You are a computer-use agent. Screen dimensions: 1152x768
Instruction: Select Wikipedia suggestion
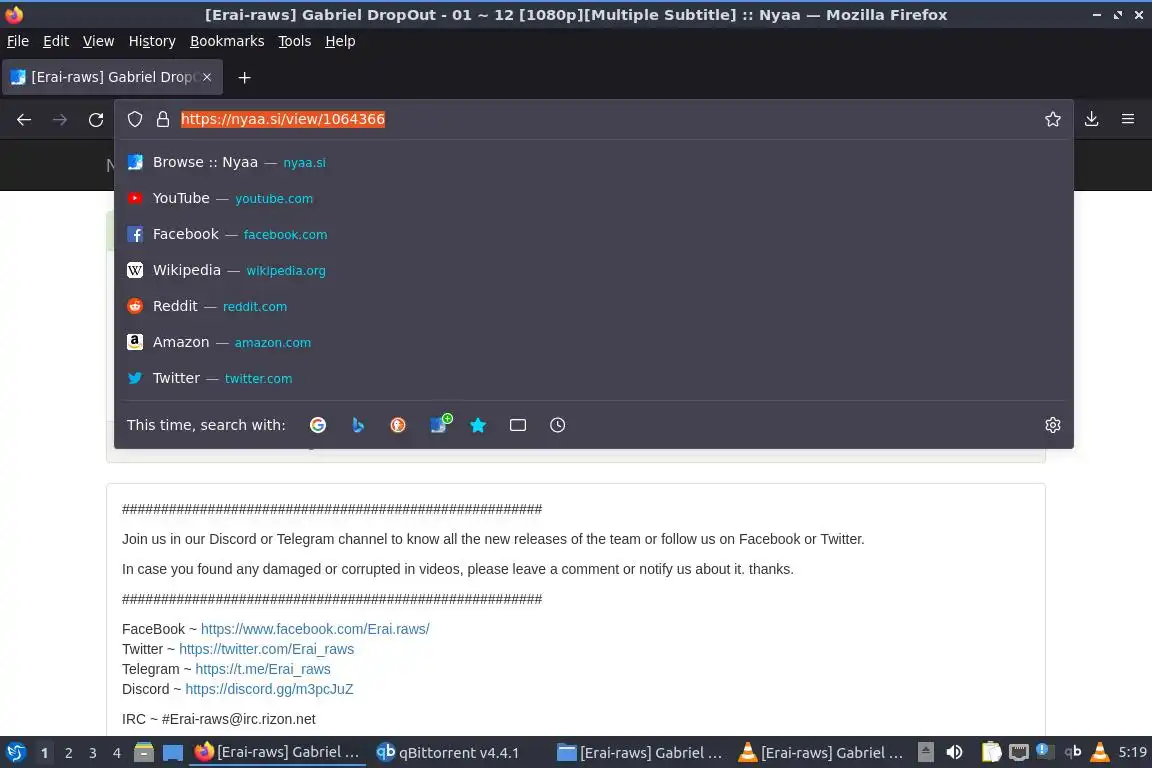pos(594,270)
